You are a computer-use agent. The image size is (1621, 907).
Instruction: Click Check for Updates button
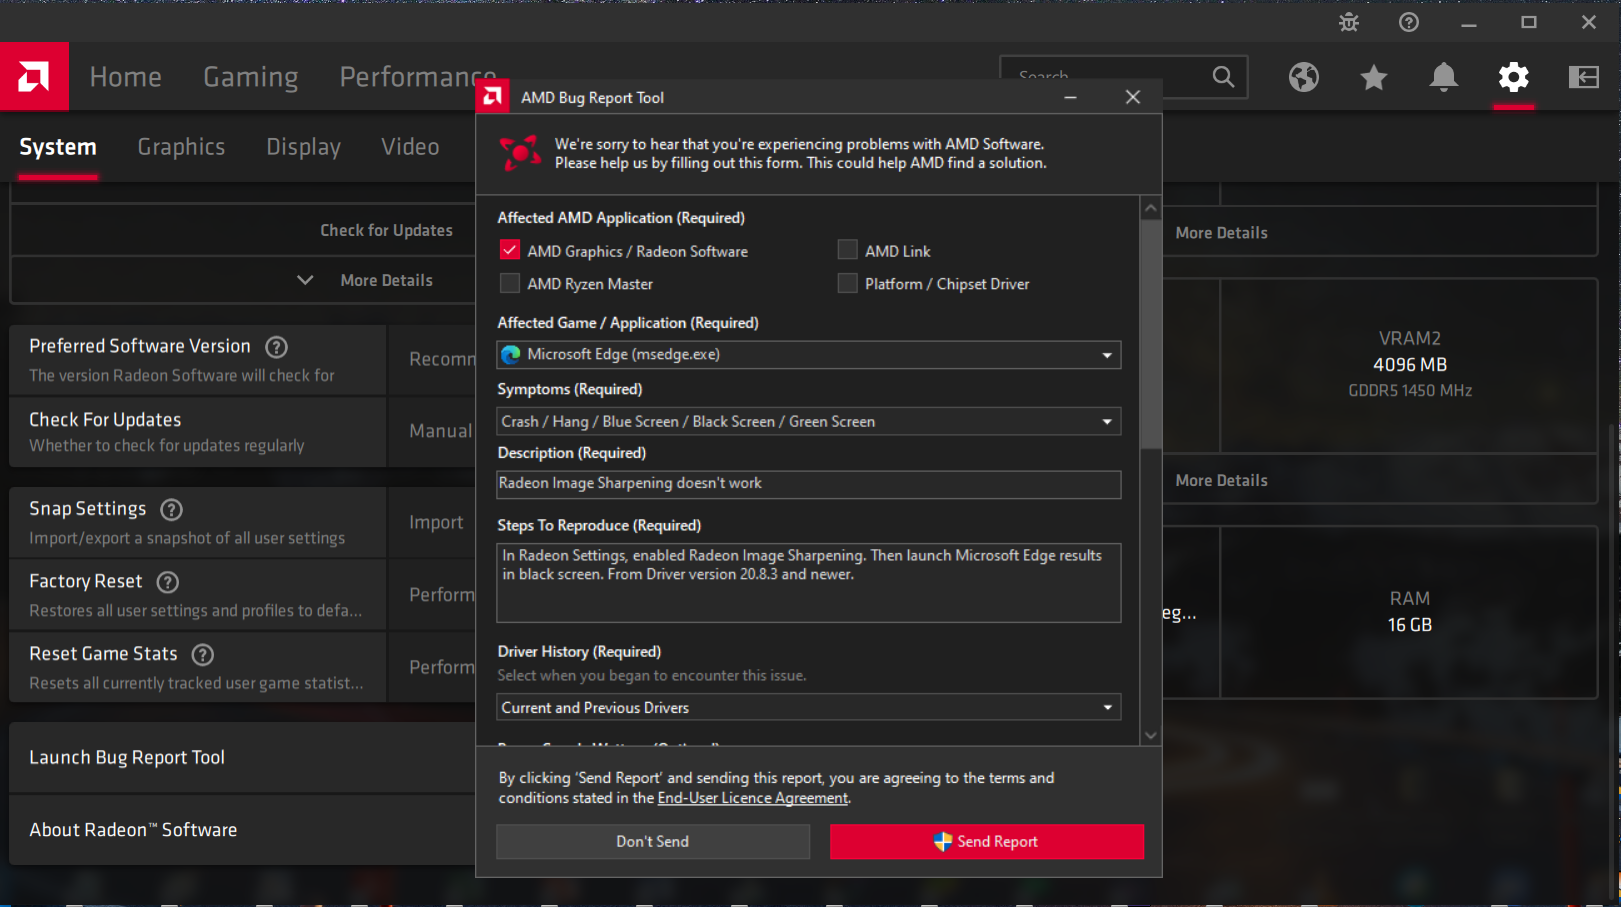coord(386,230)
